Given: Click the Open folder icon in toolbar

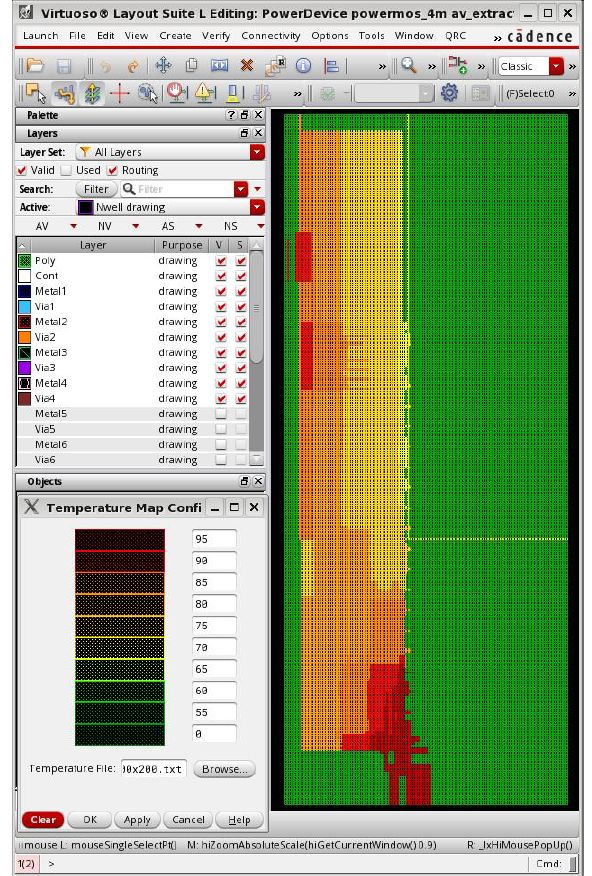Looking at the screenshot, I should (35, 66).
